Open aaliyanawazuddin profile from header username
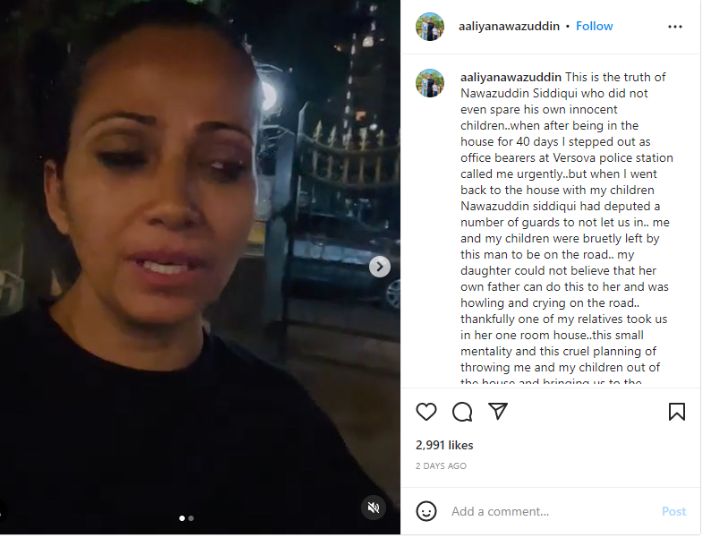 pos(509,26)
